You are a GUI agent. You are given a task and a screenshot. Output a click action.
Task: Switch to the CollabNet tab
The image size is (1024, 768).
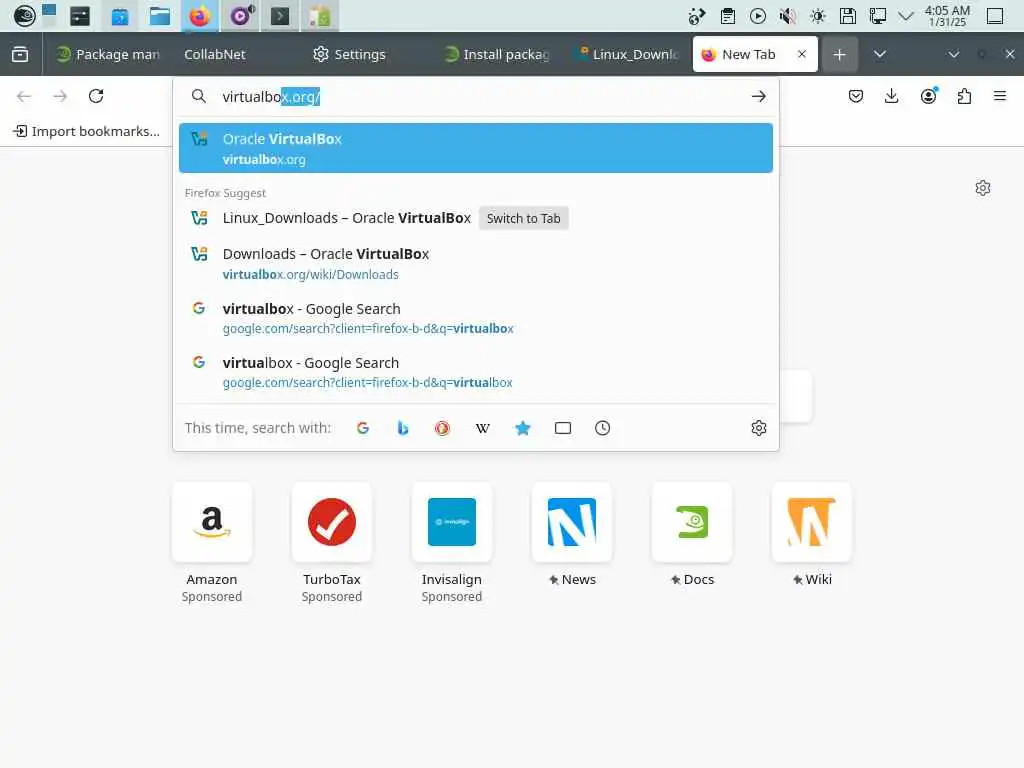[215, 54]
